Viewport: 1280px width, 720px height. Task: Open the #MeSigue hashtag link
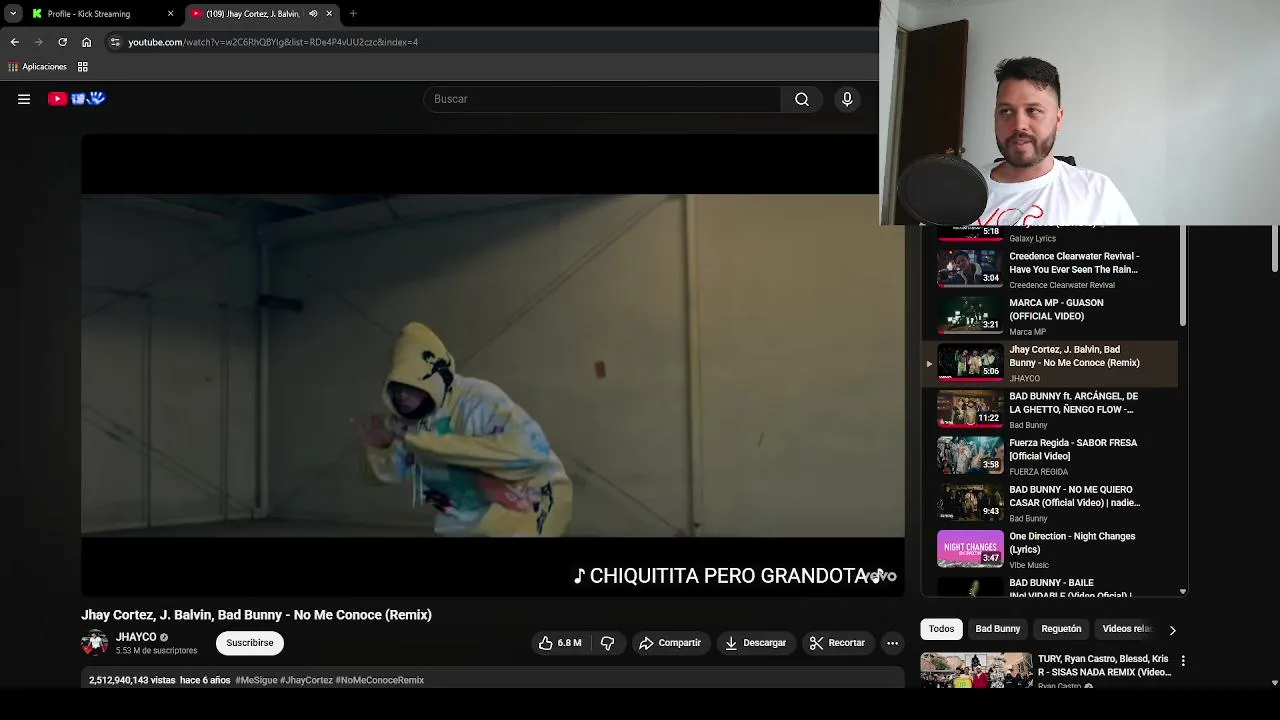click(x=256, y=680)
